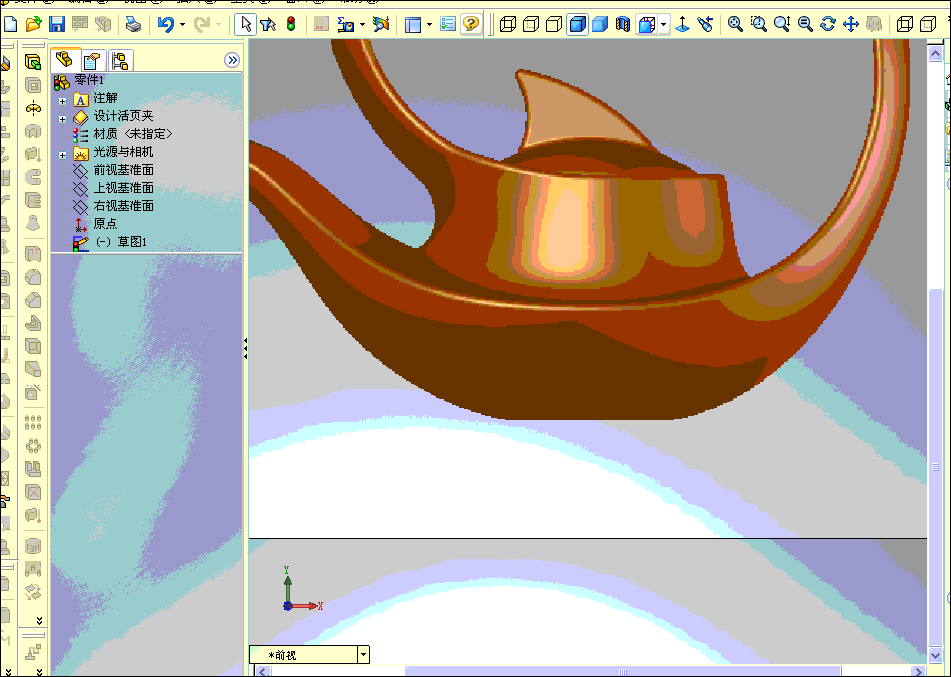Select the 原点 origin item
The image size is (951, 677).
tap(95, 224)
